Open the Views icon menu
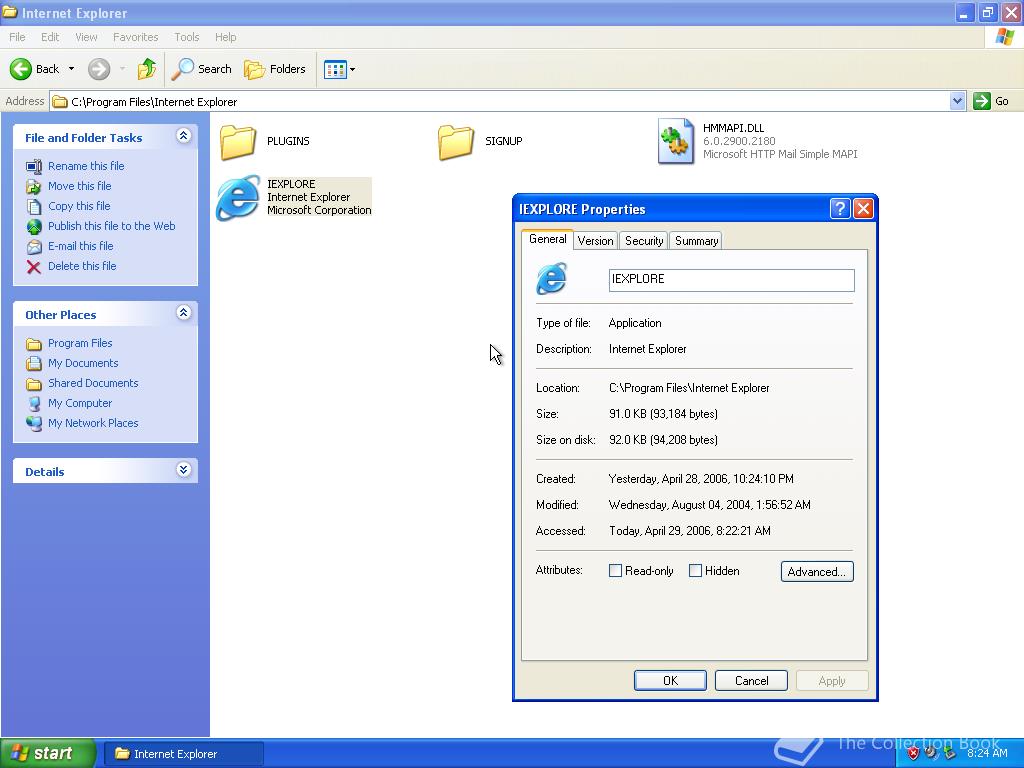The height and width of the screenshot is (768, 1024). pos(335,69)
